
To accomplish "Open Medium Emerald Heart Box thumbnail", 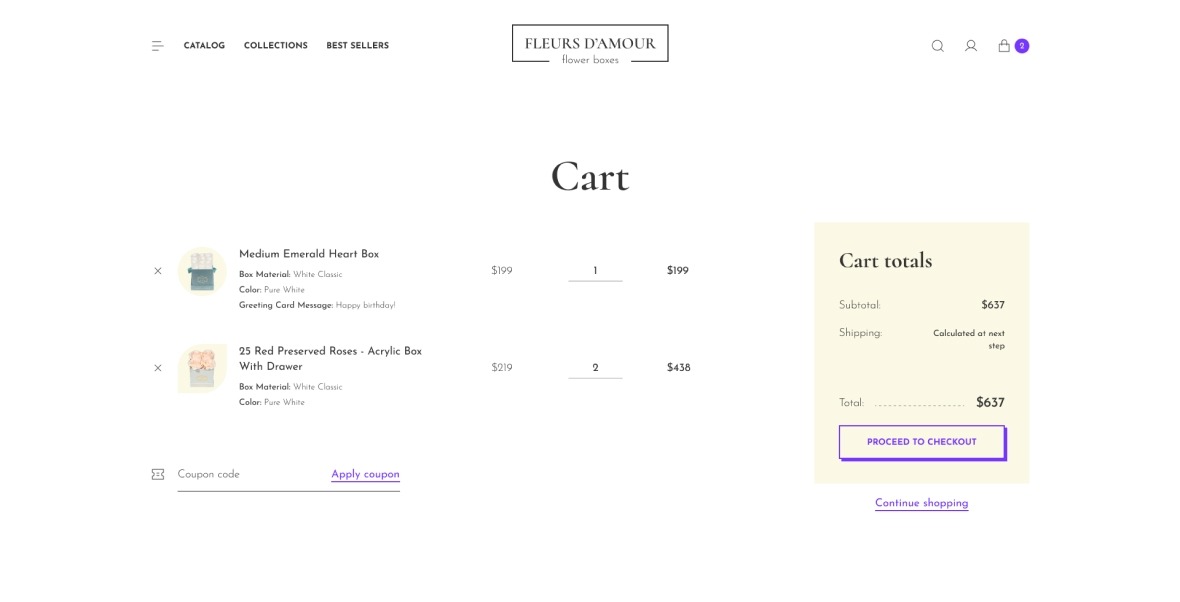I will [x=202, y=271].
